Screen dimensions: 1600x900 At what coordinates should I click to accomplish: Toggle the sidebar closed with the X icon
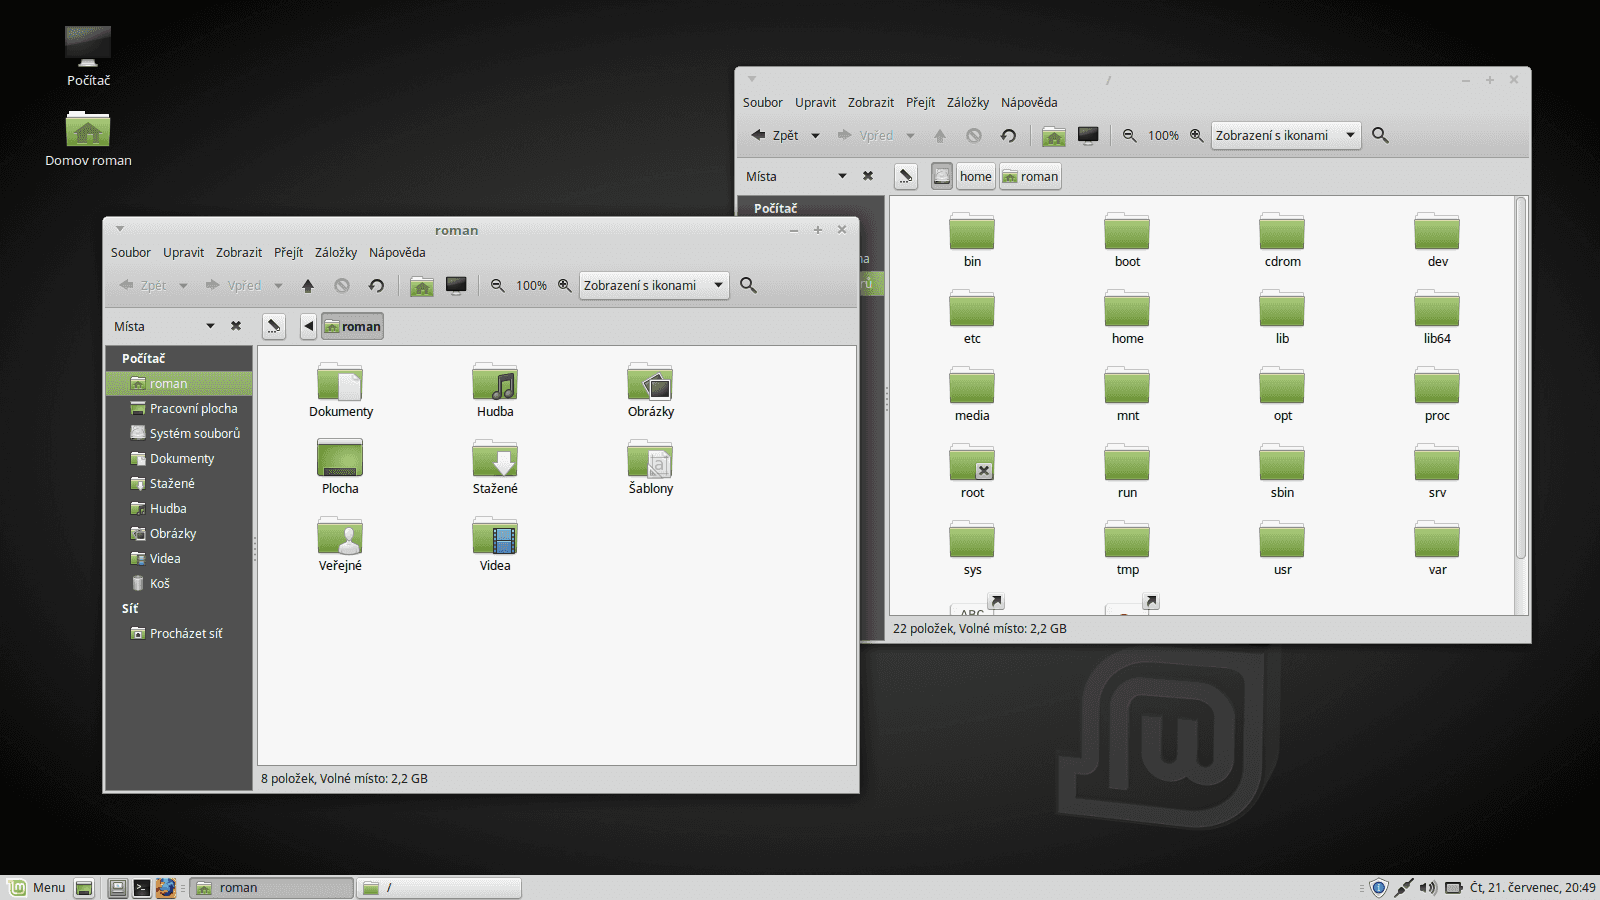click(236, 326)
